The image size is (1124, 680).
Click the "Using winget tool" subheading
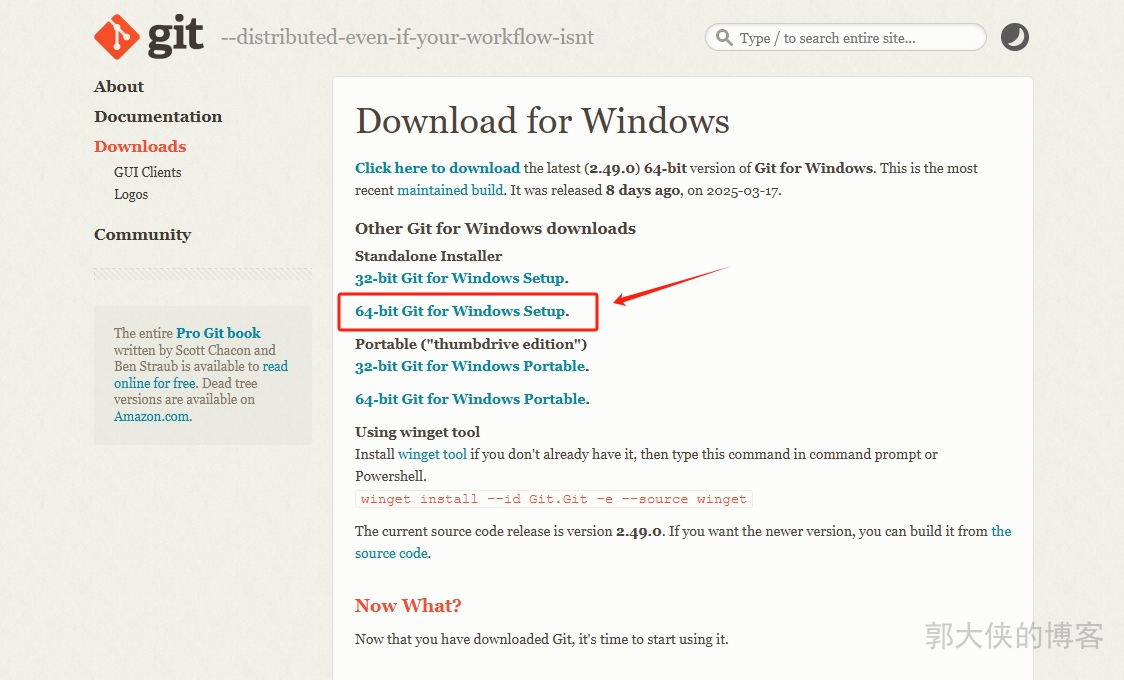[x=417, y=432]
